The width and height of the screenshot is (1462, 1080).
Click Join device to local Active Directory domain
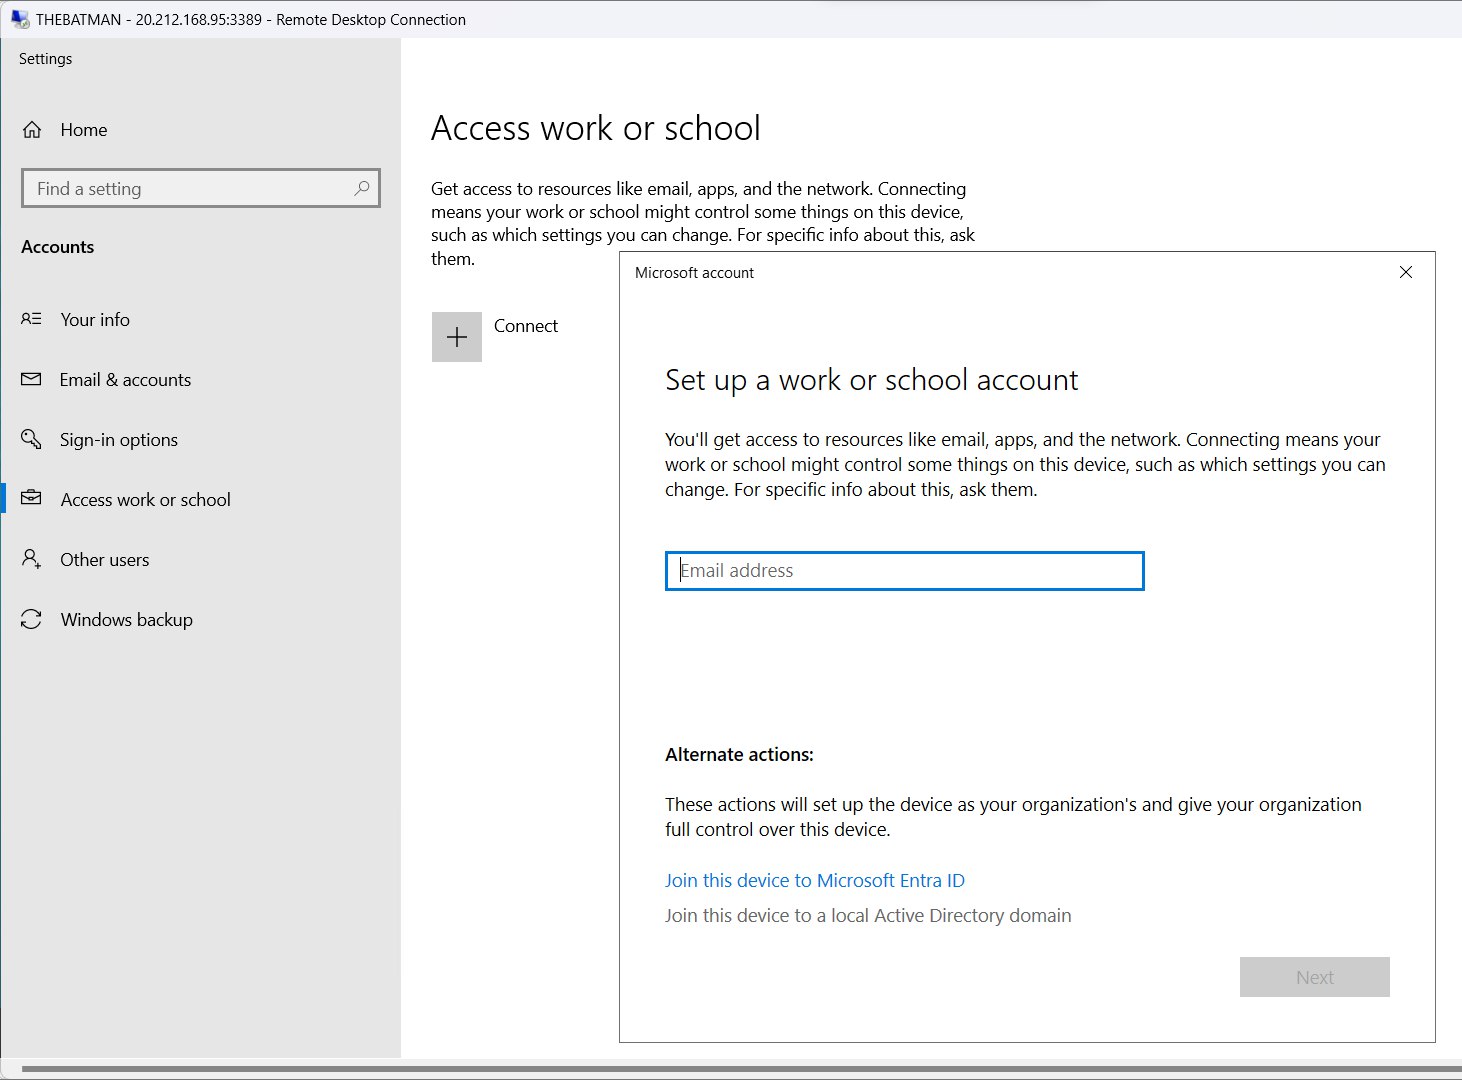pyautogui.click(x=867, y=915)
